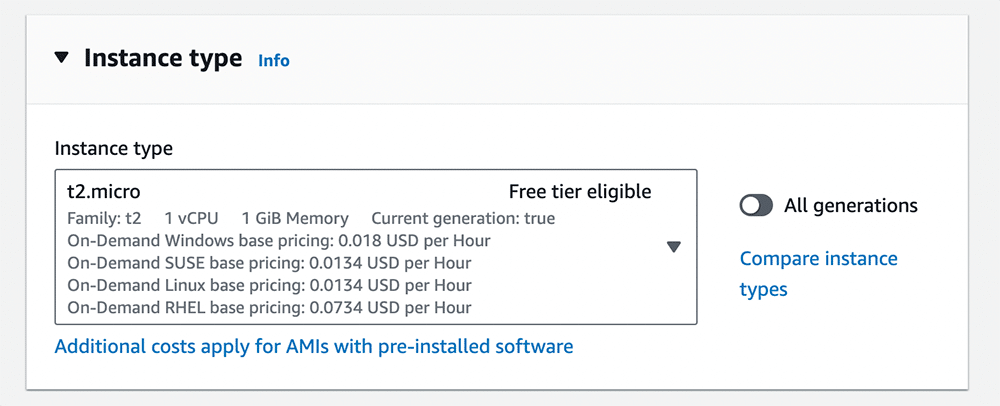The width and height of the screenshot is (1000, 406).
Task: Click the Instance type section heading
Action: (163, 58)
